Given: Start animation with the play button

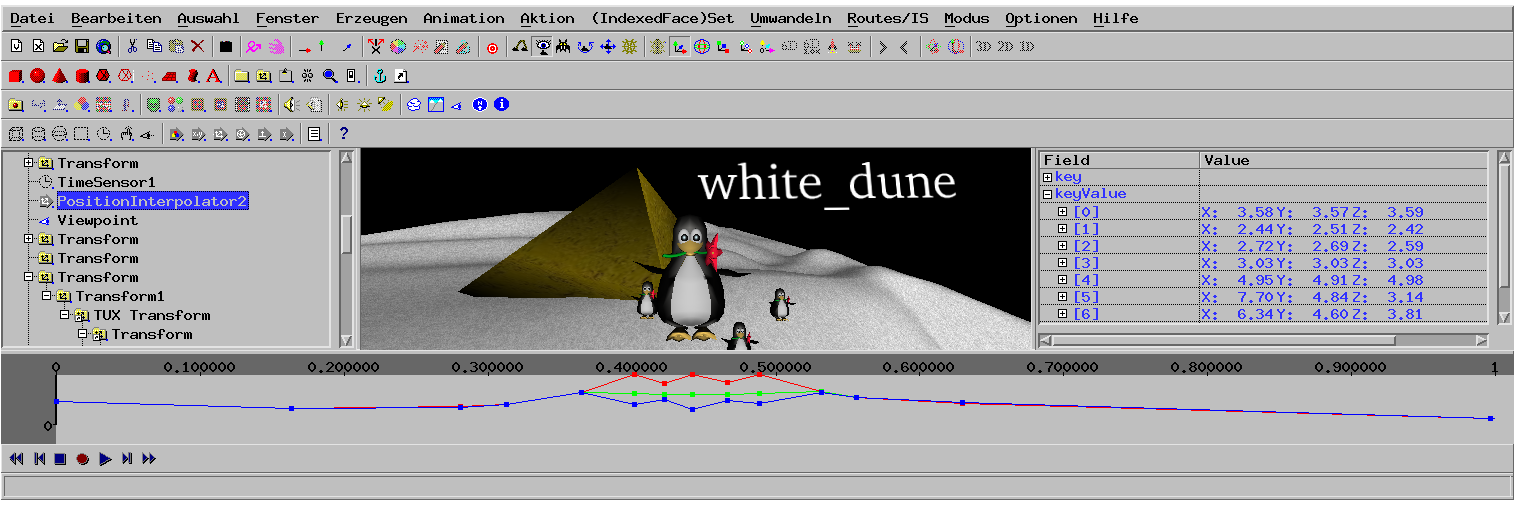Looking at the screenshot, I should coord(105,459).
